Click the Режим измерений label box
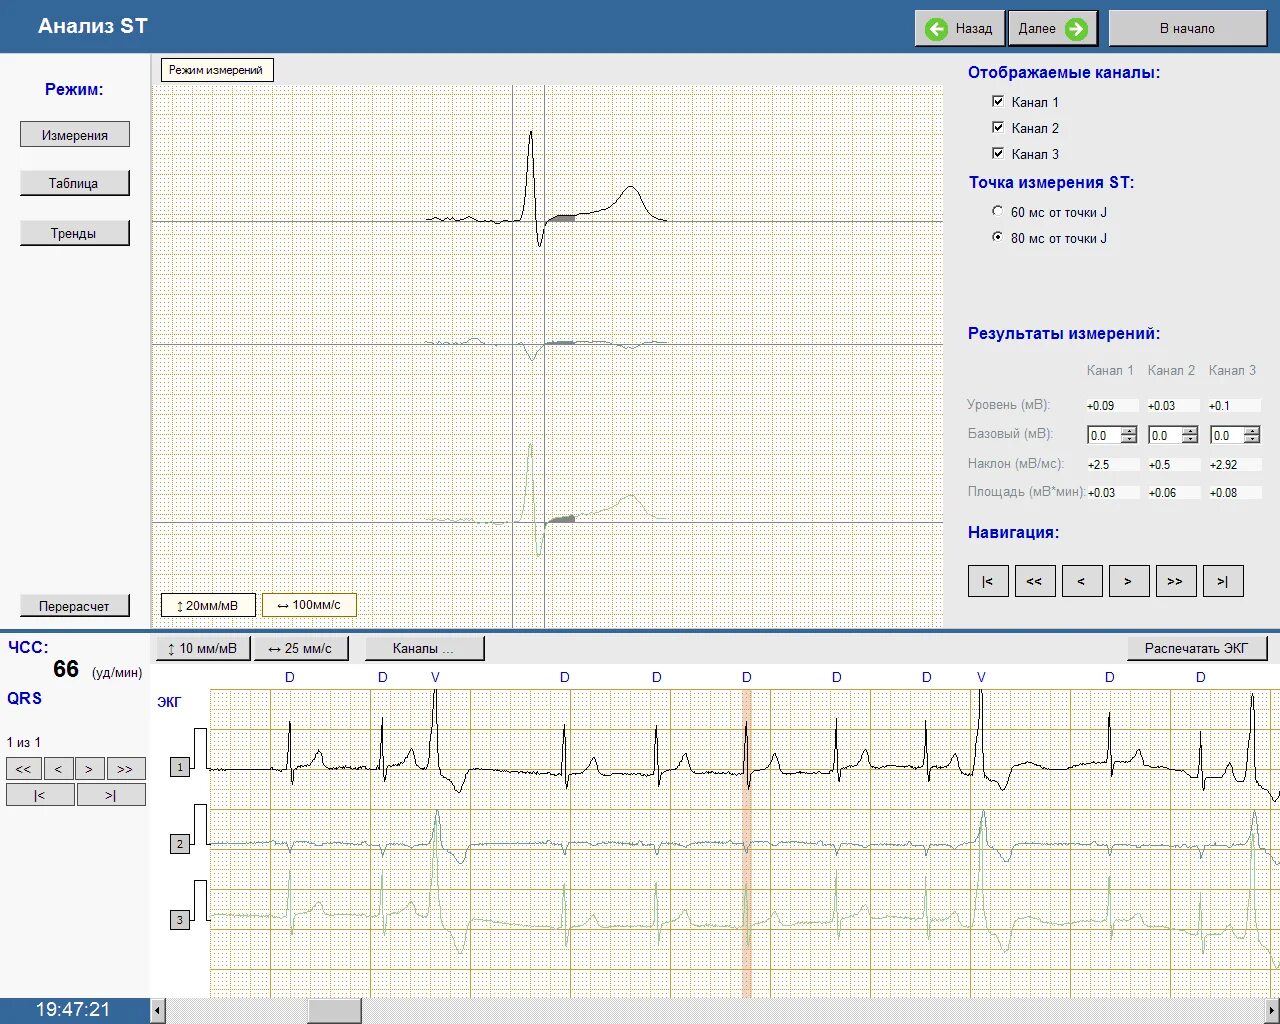 coord(216,70)
